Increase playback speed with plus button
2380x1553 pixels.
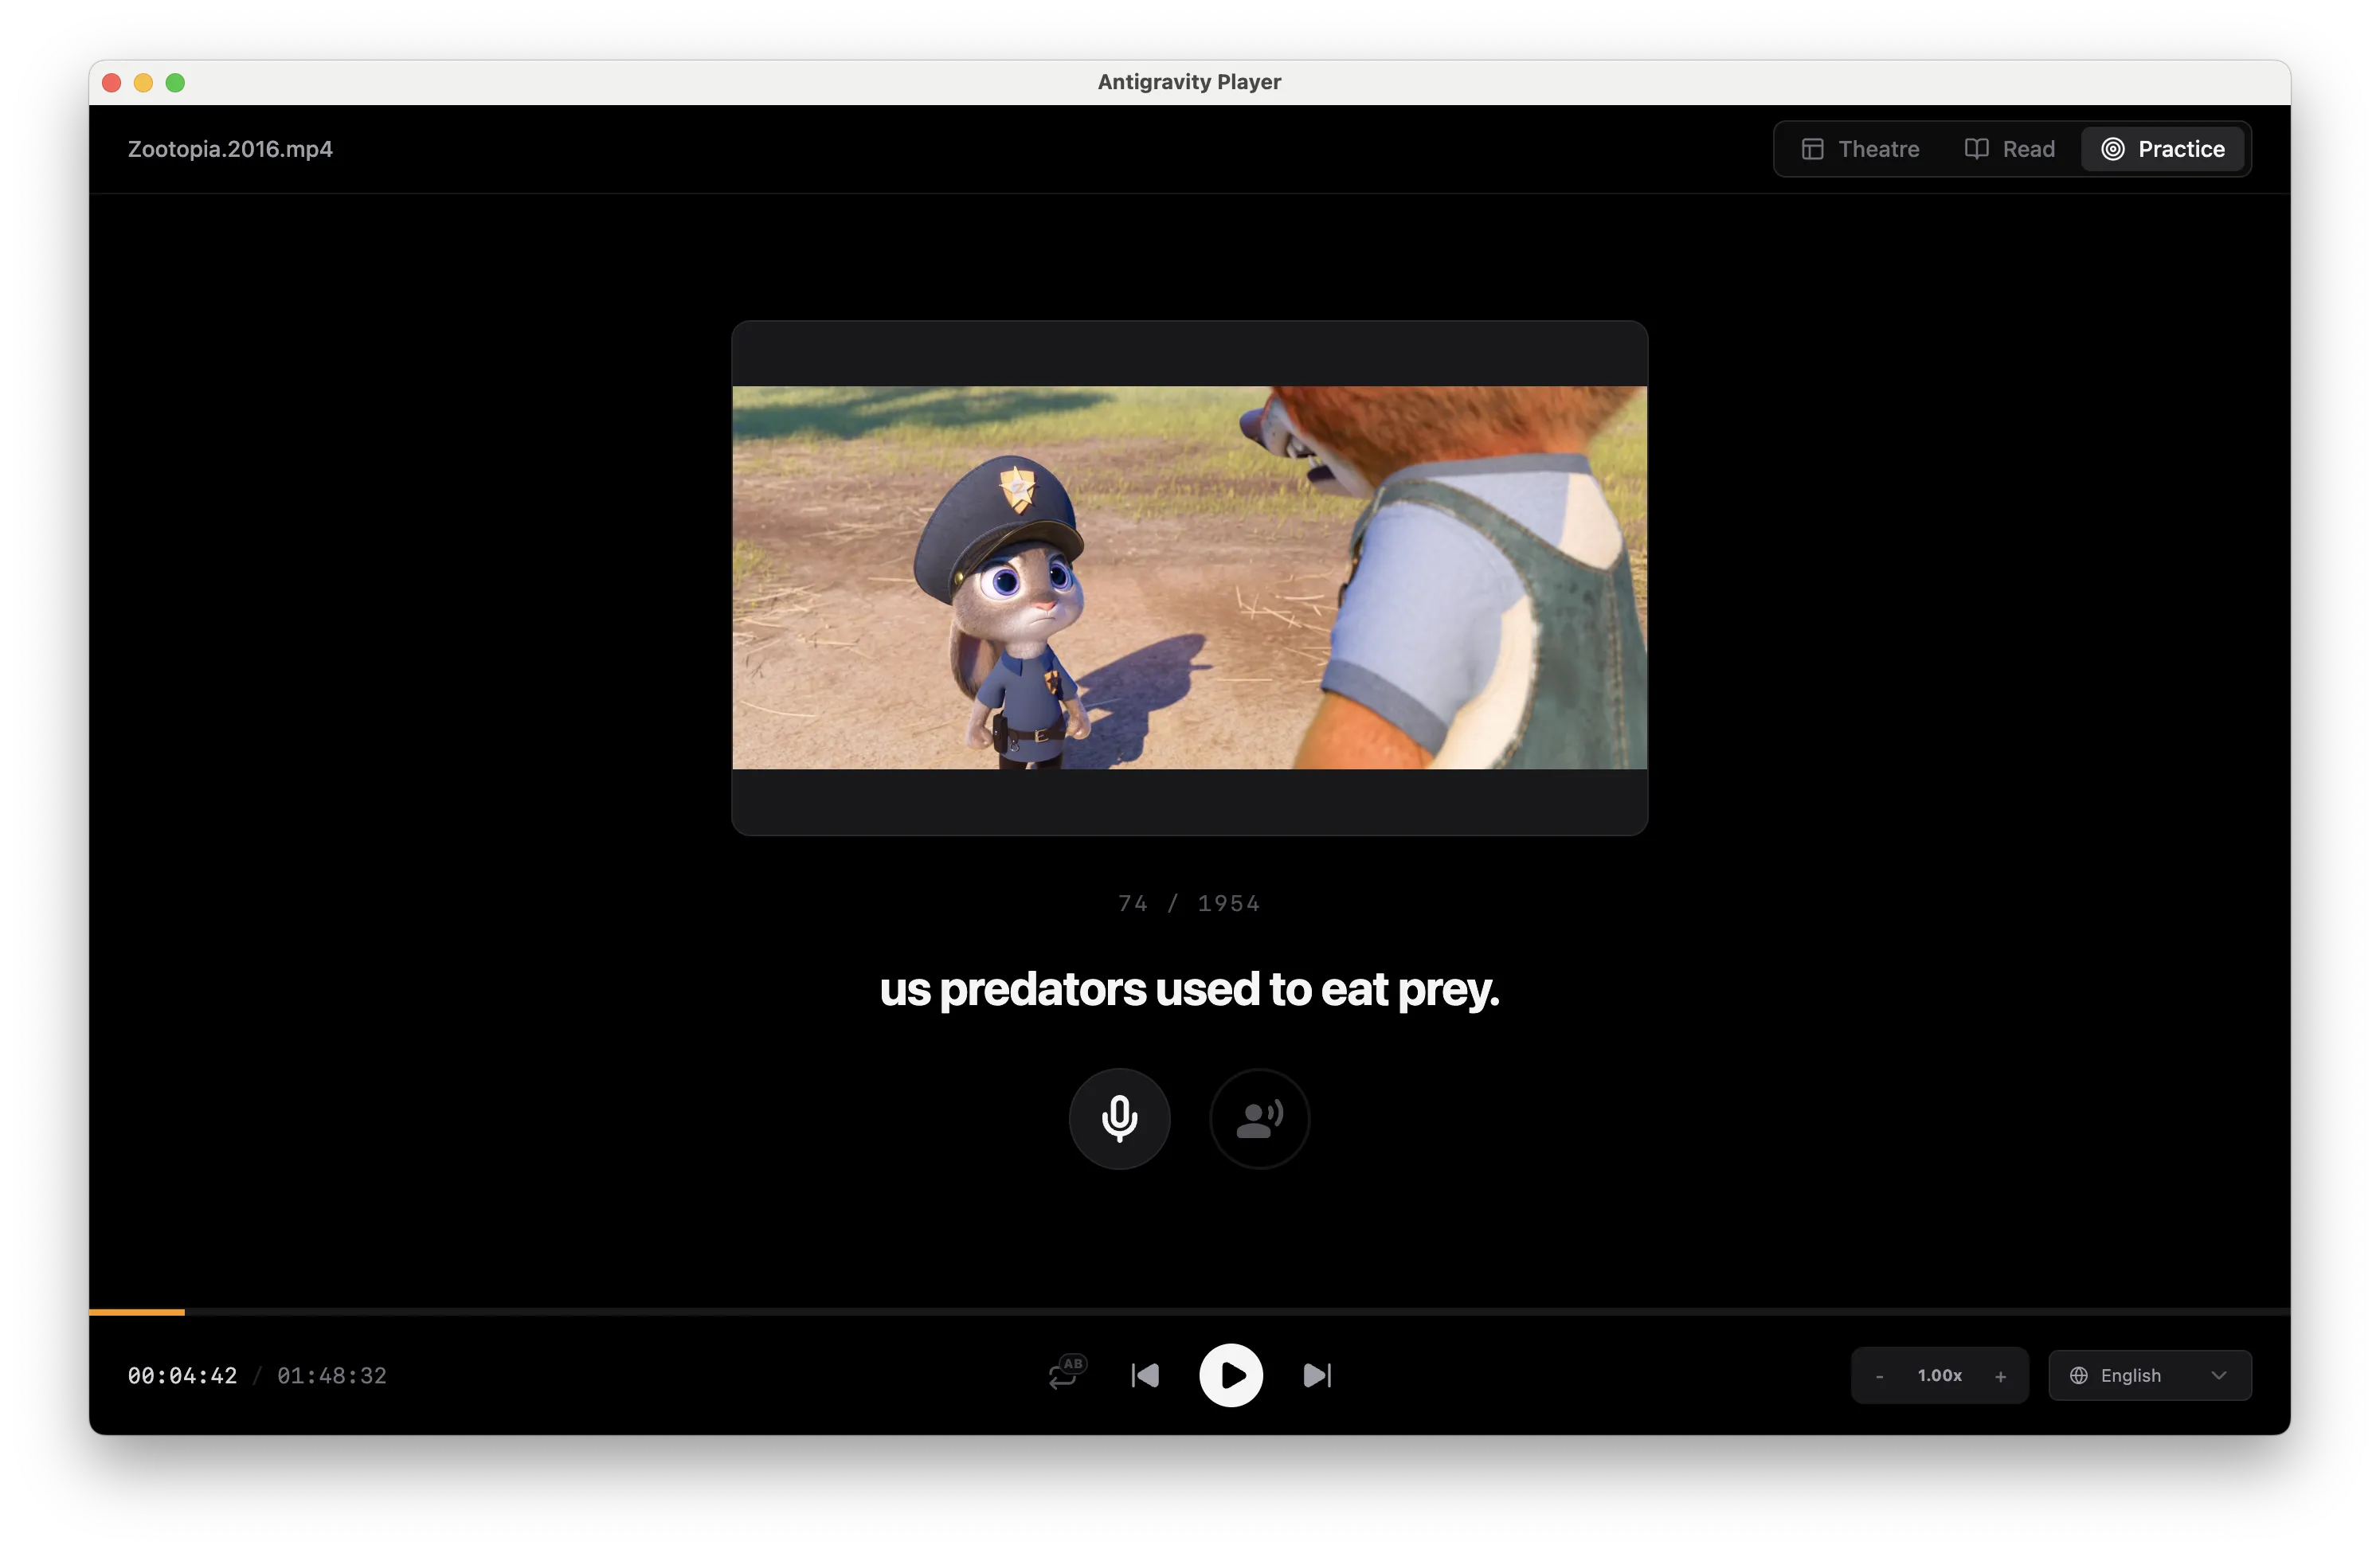[2000, 1376]
